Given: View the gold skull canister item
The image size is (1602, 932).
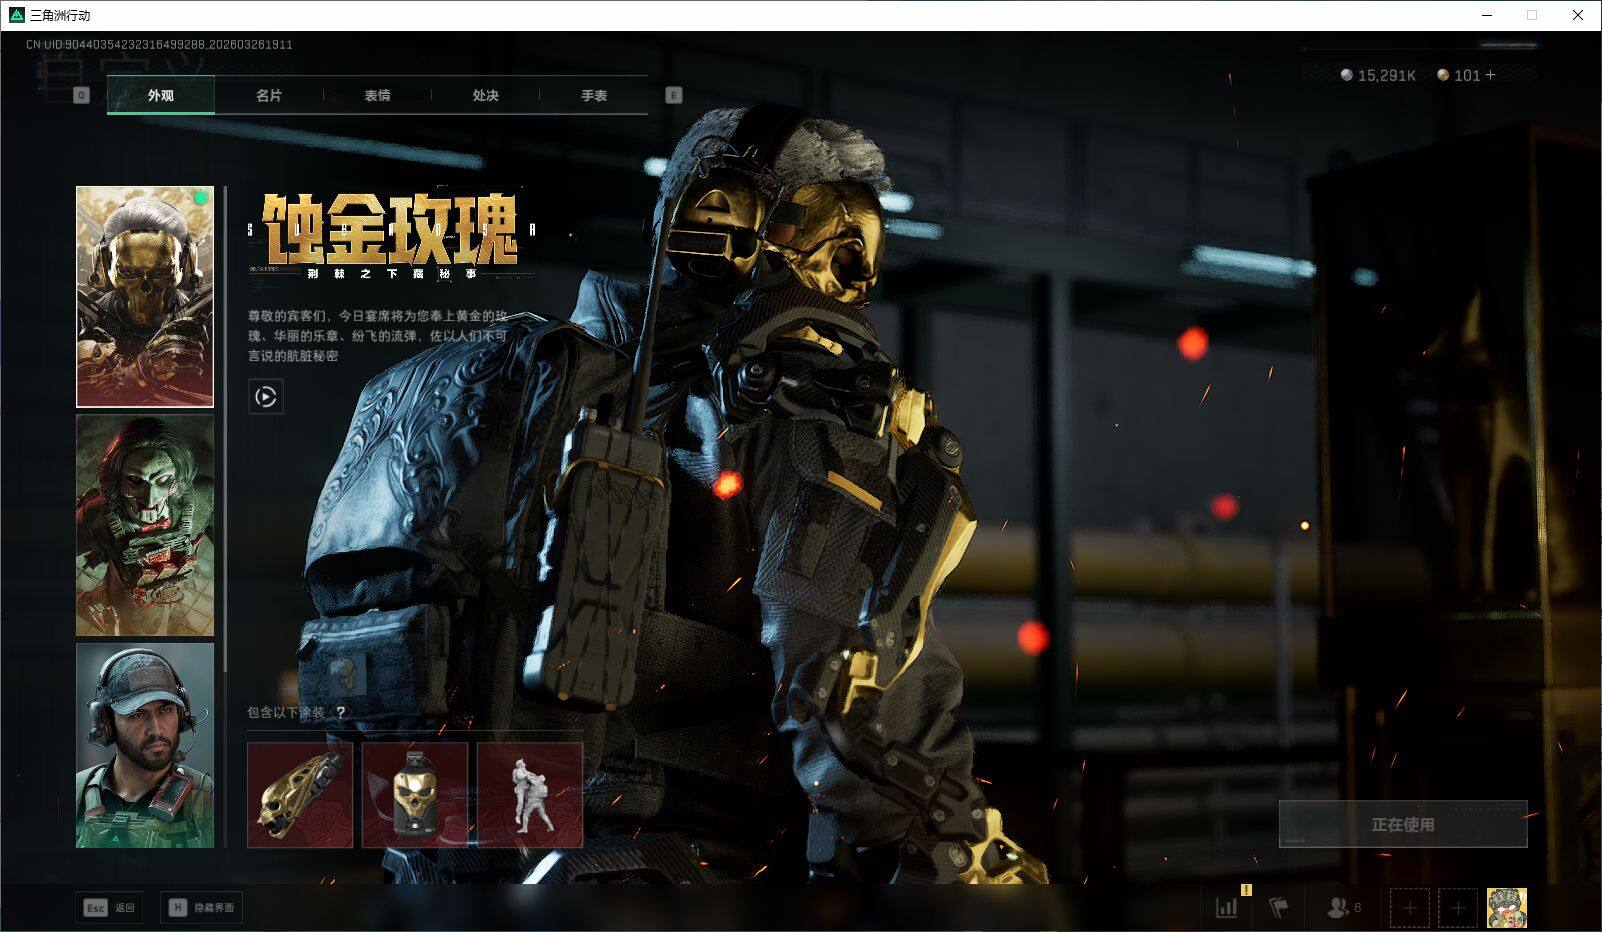Looking at the screenshot, I should click(x=415, y=795).
